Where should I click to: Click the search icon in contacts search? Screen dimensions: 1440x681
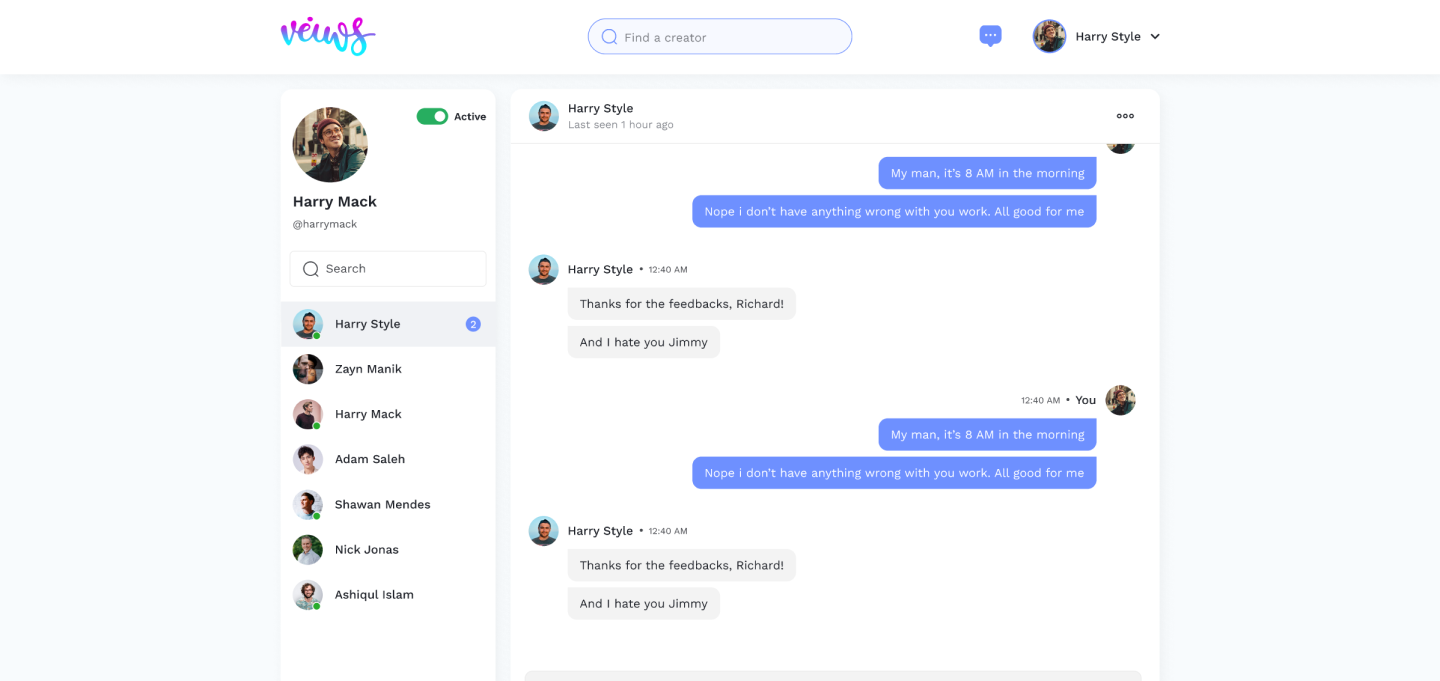tap(311, 269)
